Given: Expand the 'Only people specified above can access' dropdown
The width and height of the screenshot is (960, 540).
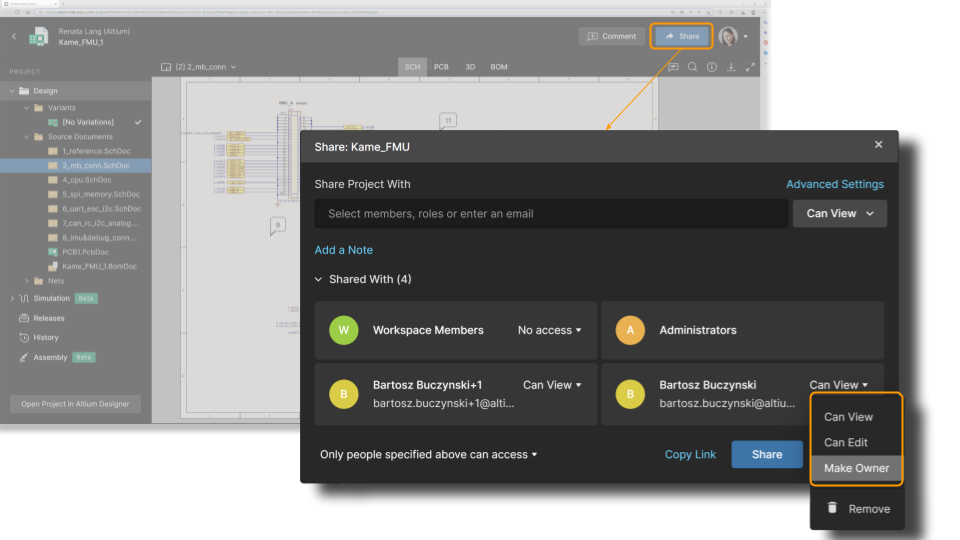Looking at the screenshot, I should pyautogui.click(x=428, y=455).
